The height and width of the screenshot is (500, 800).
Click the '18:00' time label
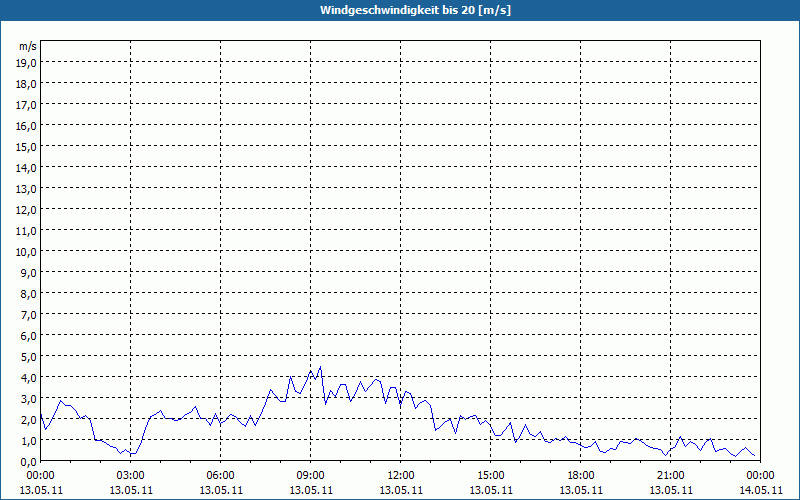(x=581, y=476)
